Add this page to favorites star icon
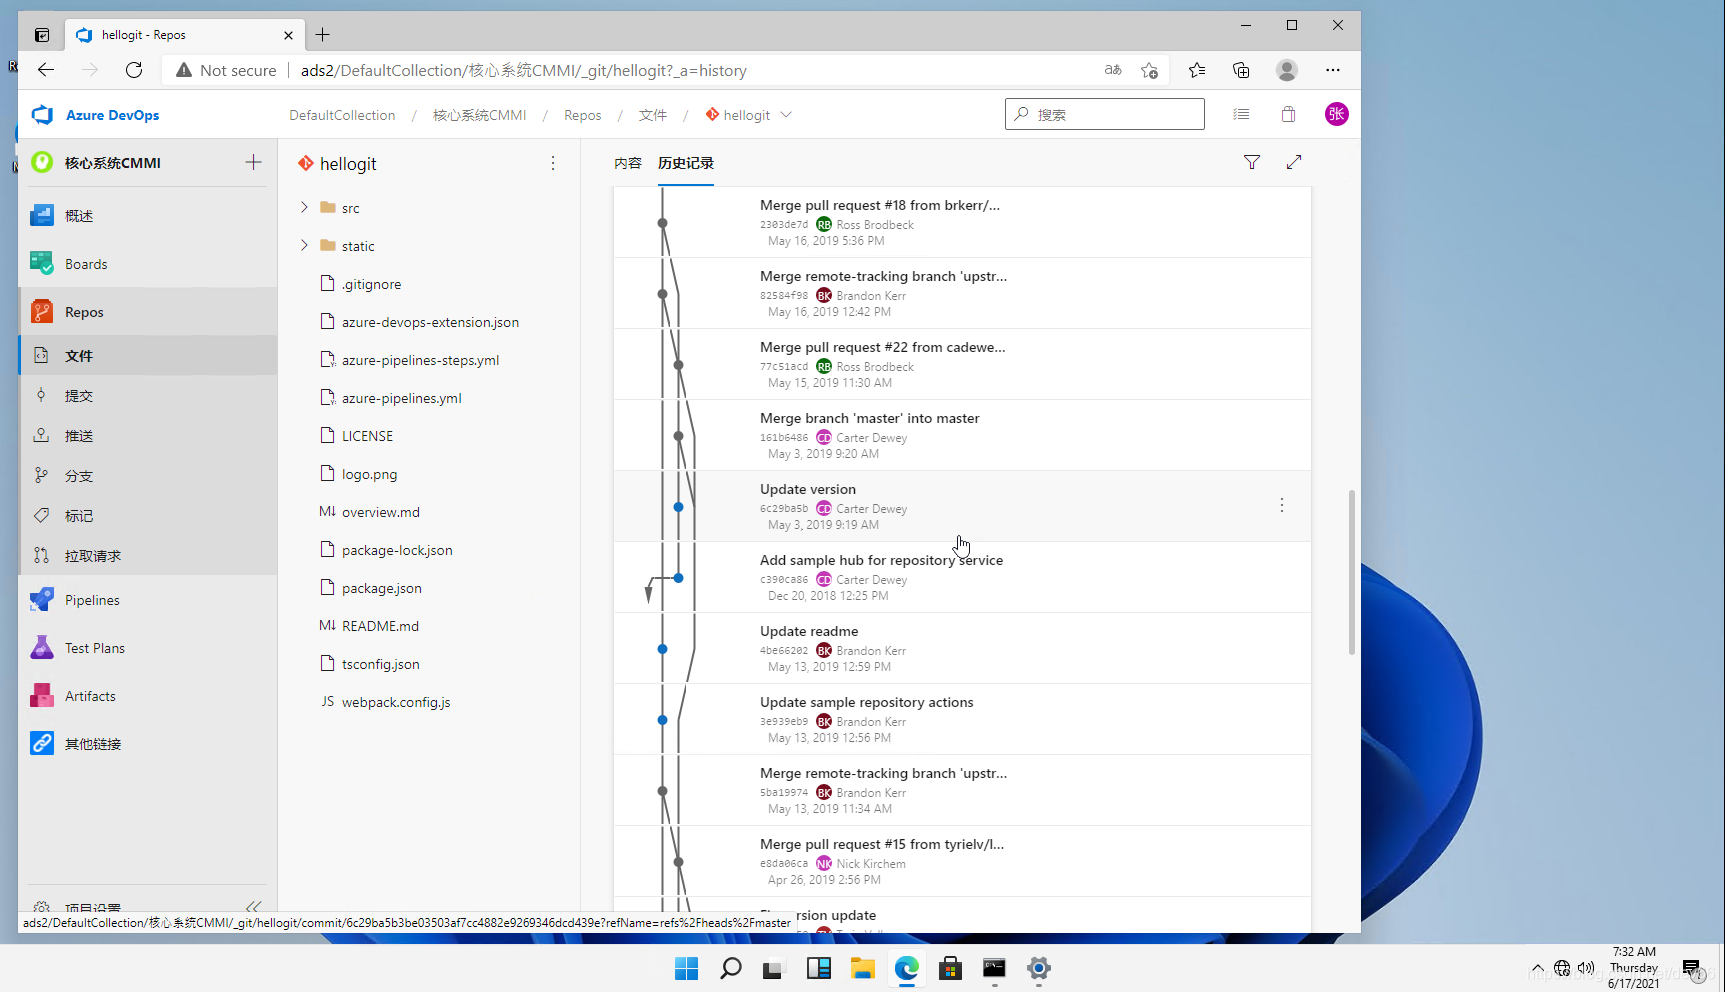This screenshot has width=1725, height=992. tap(1149, 70)
